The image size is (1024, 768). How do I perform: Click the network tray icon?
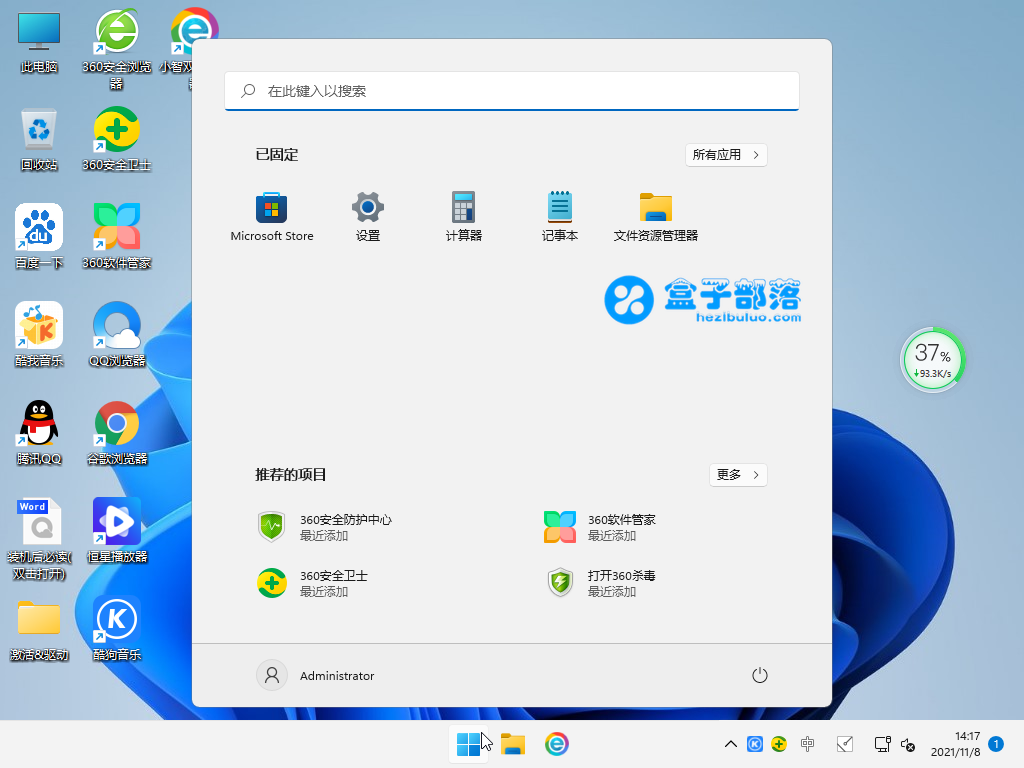(x=882, y=744)
